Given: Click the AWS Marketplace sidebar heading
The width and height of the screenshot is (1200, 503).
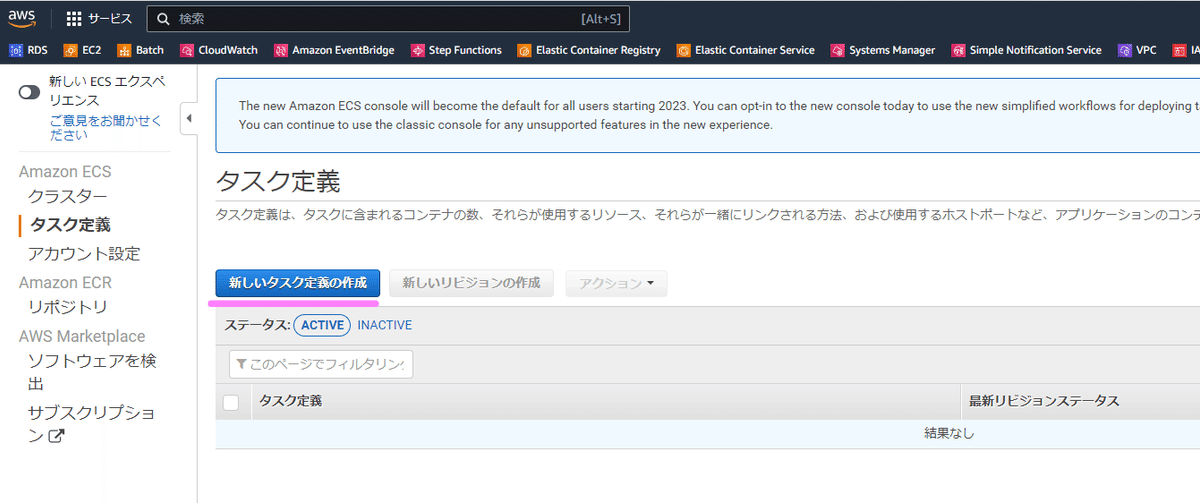Looking at the screenshot, I should point(82,336).
